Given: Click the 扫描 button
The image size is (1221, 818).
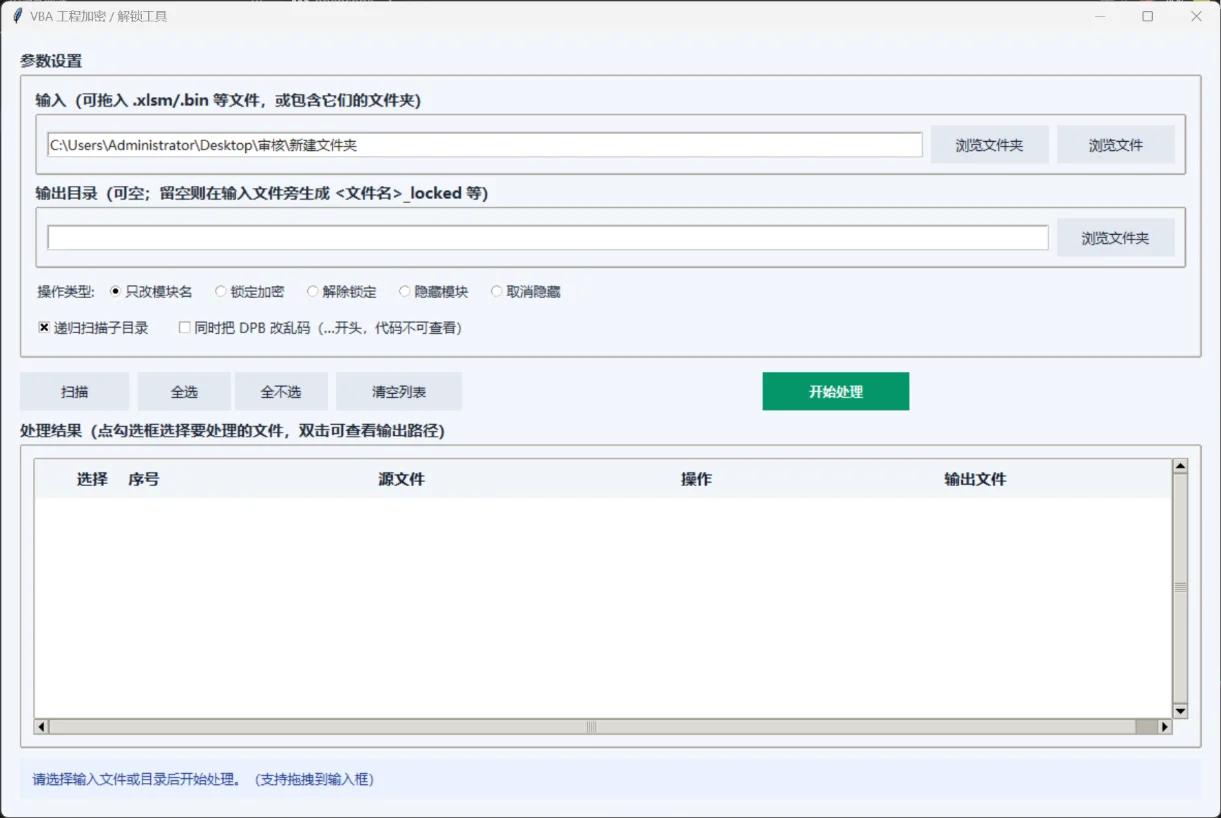Looking at the screenshot, I should [x=74, y=391].
